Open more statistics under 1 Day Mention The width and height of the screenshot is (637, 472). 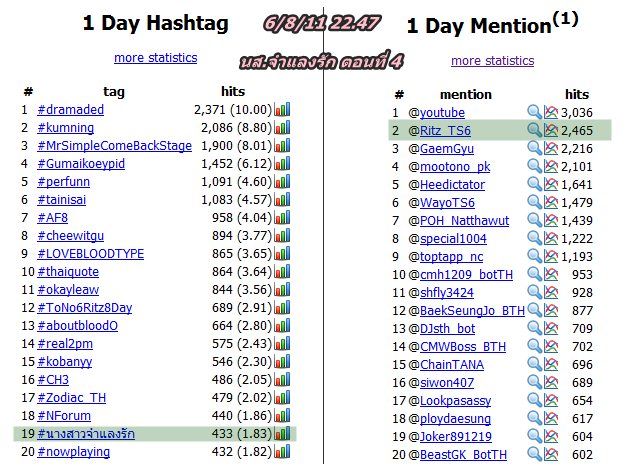point(492,61)
